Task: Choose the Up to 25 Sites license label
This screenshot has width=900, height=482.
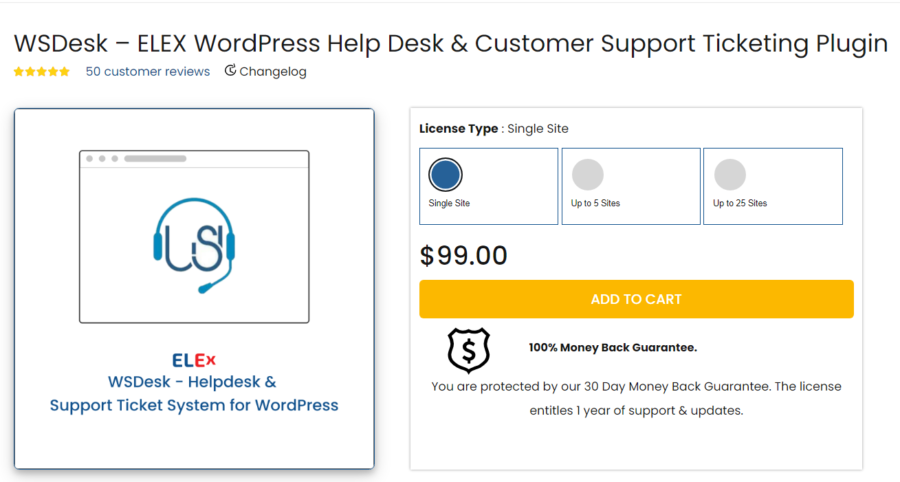Action: click(740, 203)
